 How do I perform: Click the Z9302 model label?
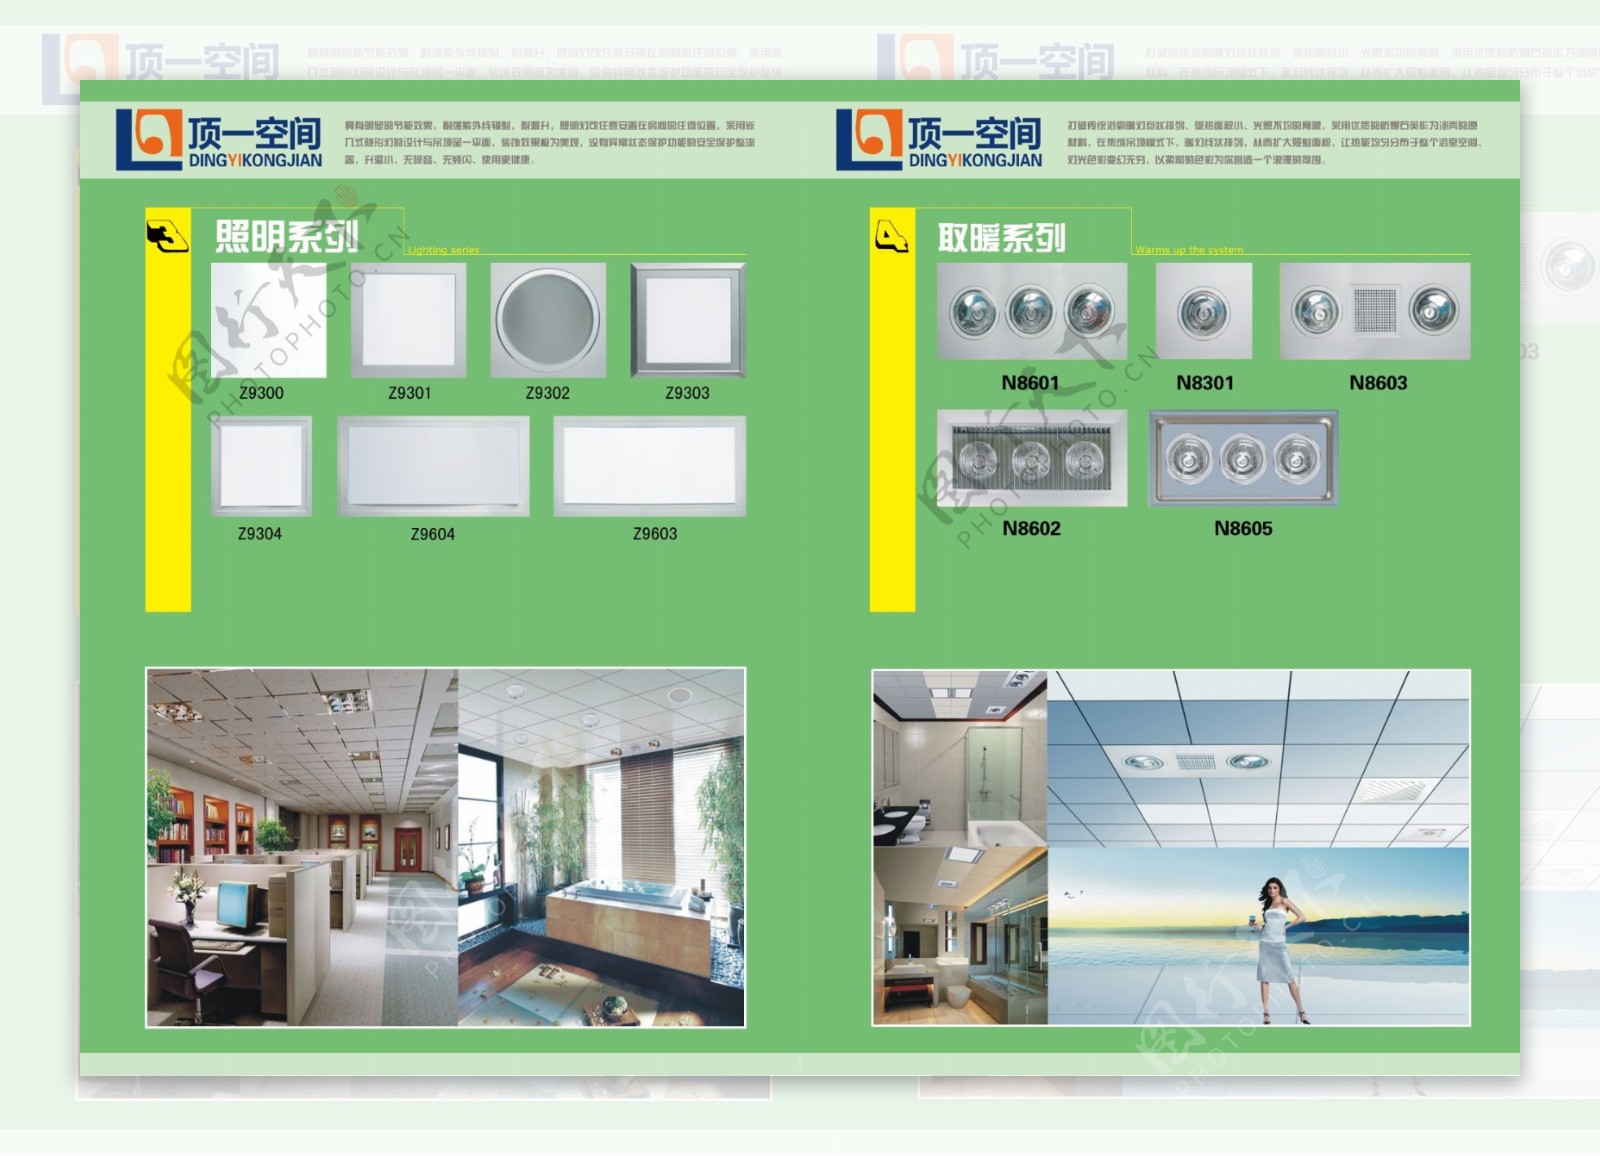[x=548, y=393]
